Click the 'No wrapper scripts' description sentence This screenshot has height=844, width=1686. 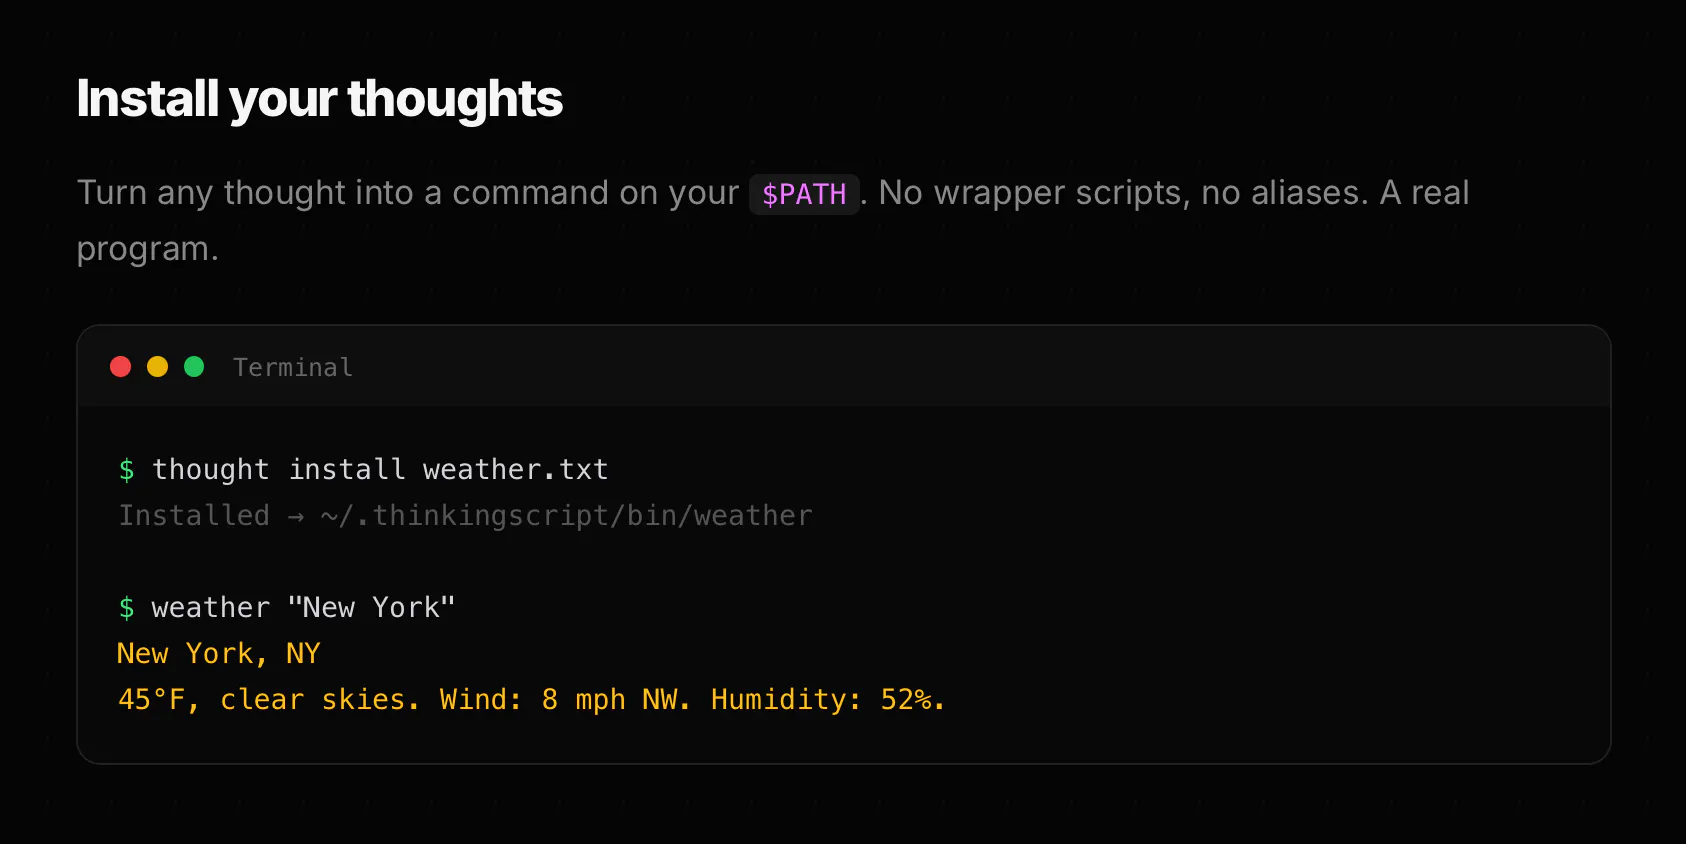1123,193
